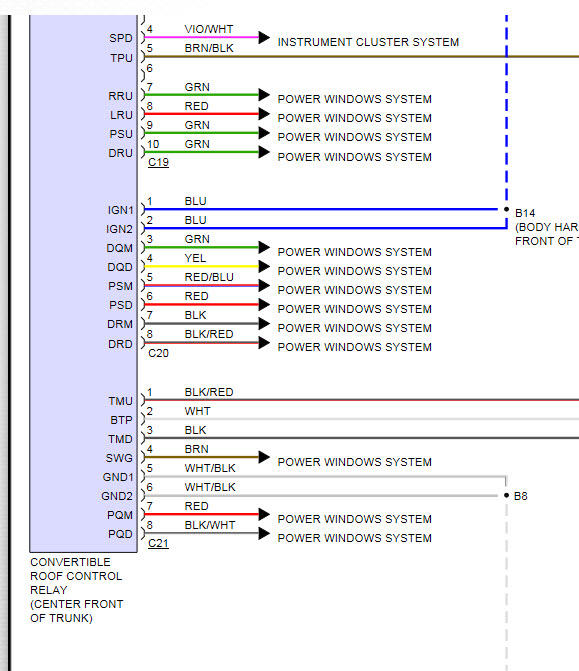Select the INSTRUMENT CLUSTER SYSTEM label

pyautogui.click(x=368, y=42)
